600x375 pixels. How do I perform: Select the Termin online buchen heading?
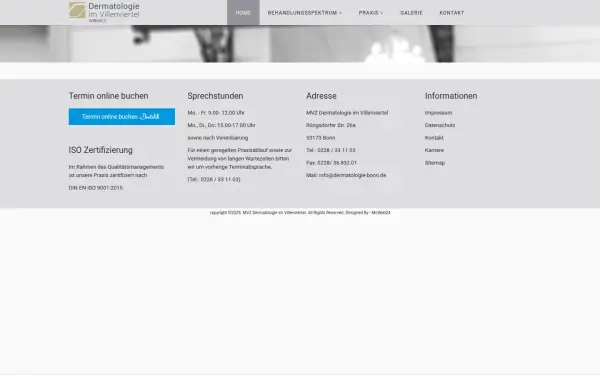108,96
